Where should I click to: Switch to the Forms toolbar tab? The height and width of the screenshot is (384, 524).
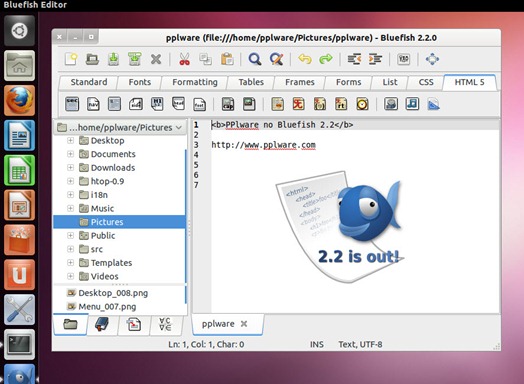pos(349,82)
